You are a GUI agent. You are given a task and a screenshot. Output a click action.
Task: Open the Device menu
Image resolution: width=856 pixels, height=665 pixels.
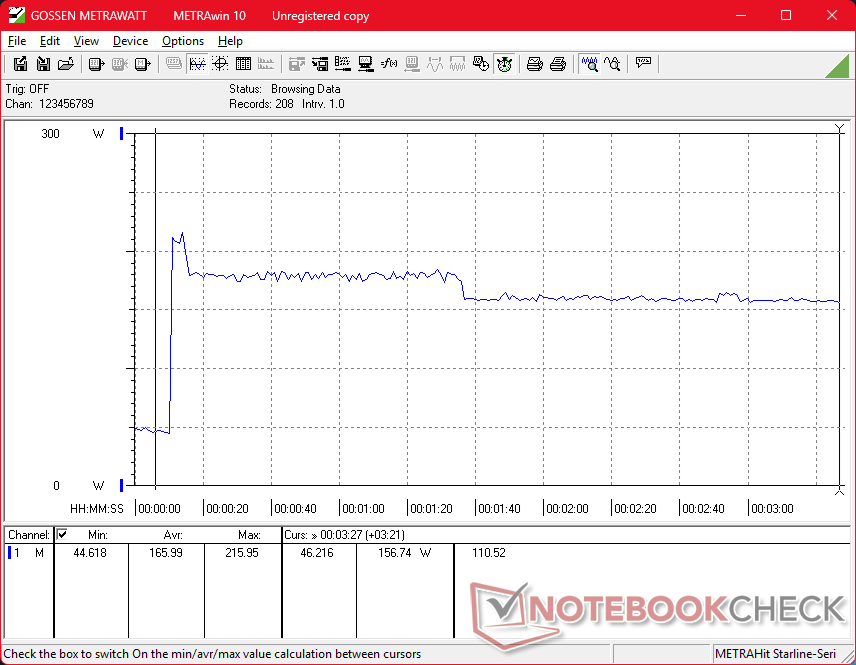130,41
